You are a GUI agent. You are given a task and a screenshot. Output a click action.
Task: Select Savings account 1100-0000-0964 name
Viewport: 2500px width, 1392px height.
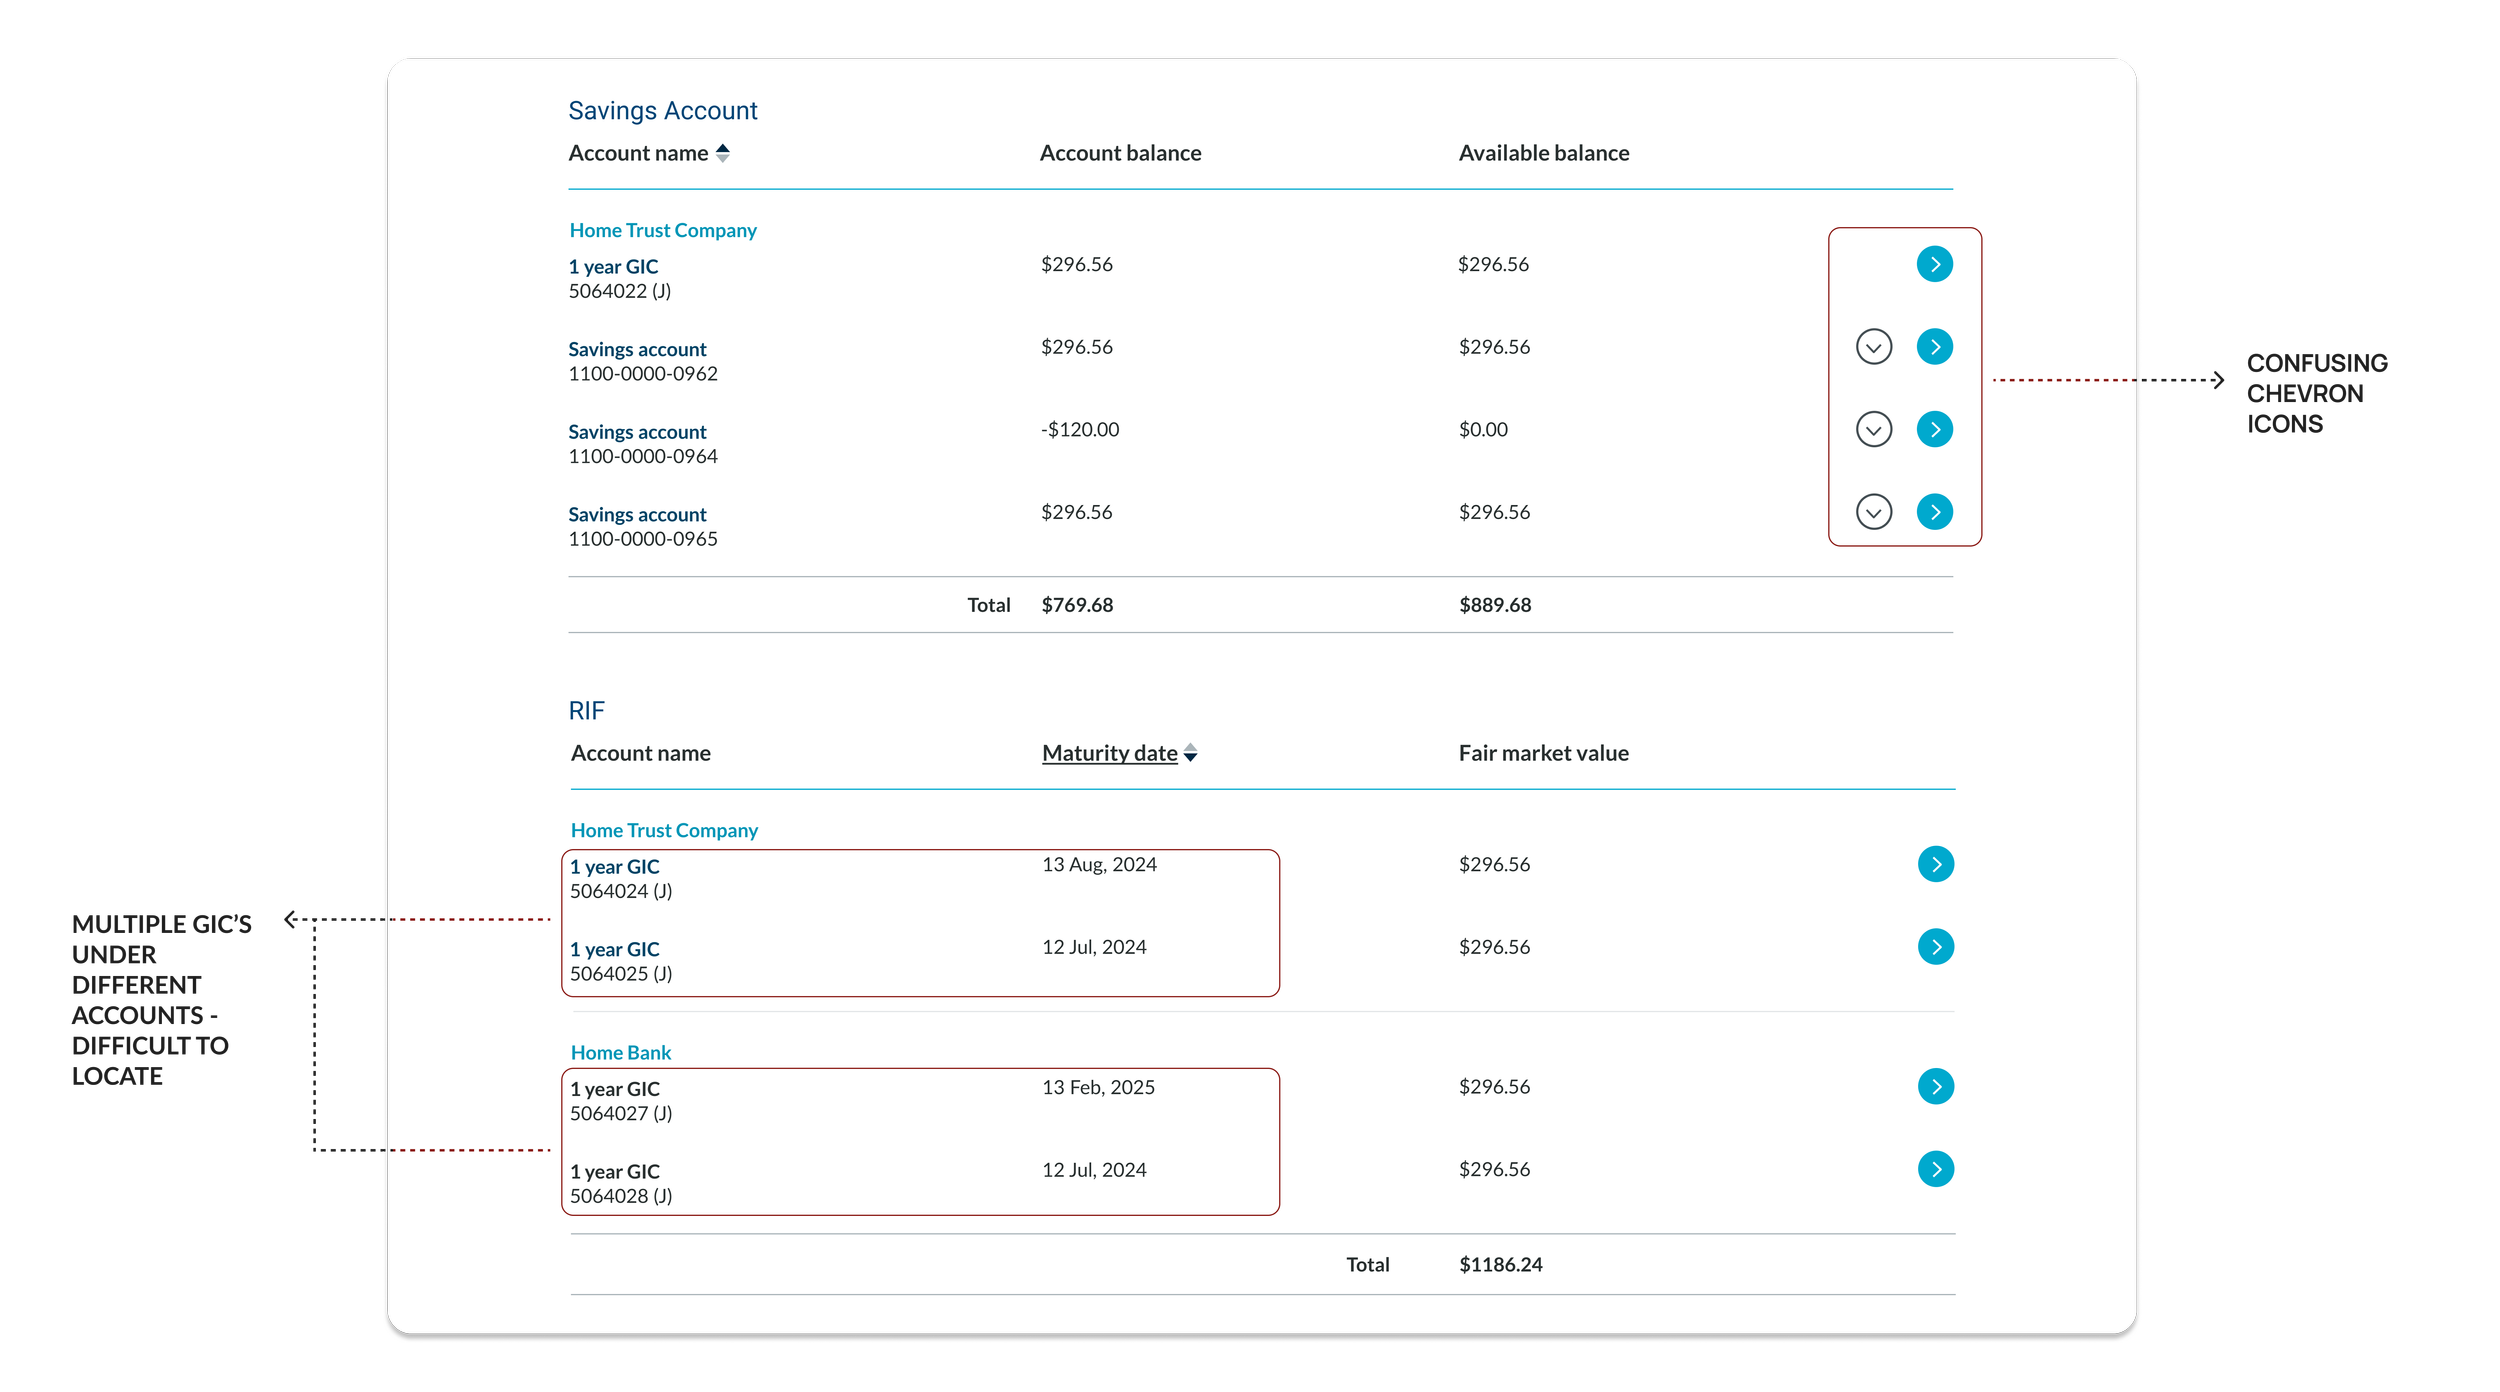[x=637, y=432]
